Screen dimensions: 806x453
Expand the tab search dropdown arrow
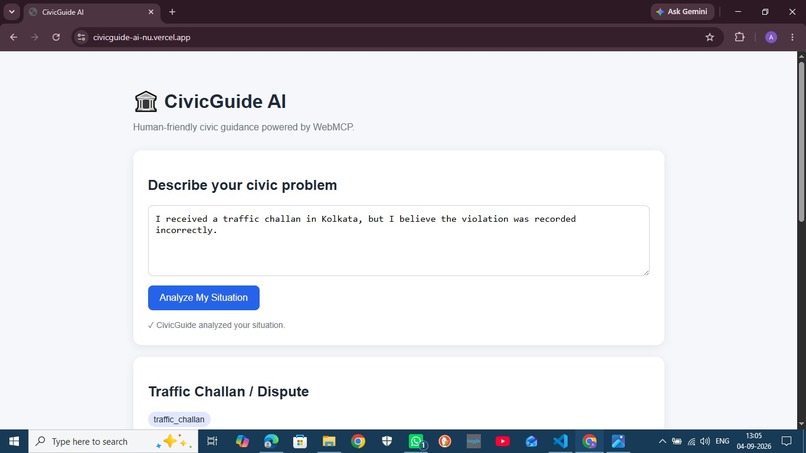[11, 11]
